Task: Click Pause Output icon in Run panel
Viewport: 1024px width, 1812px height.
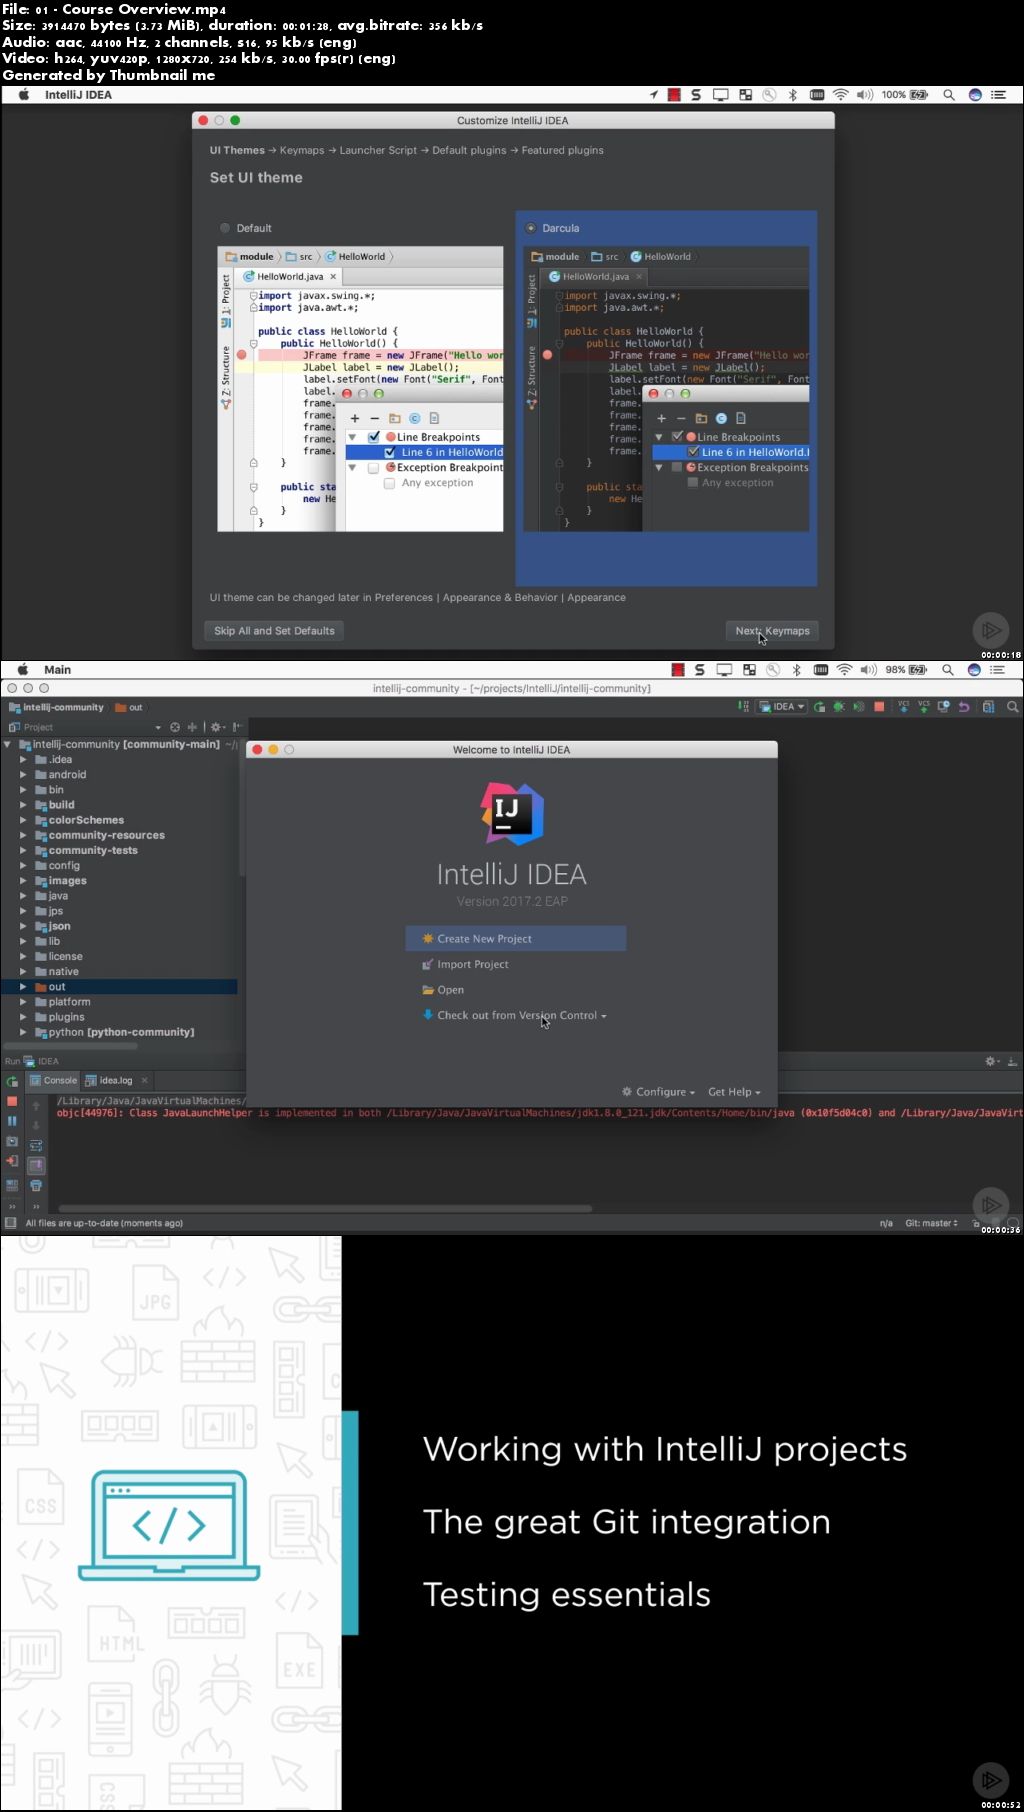Action: [x=12, y=1121]
